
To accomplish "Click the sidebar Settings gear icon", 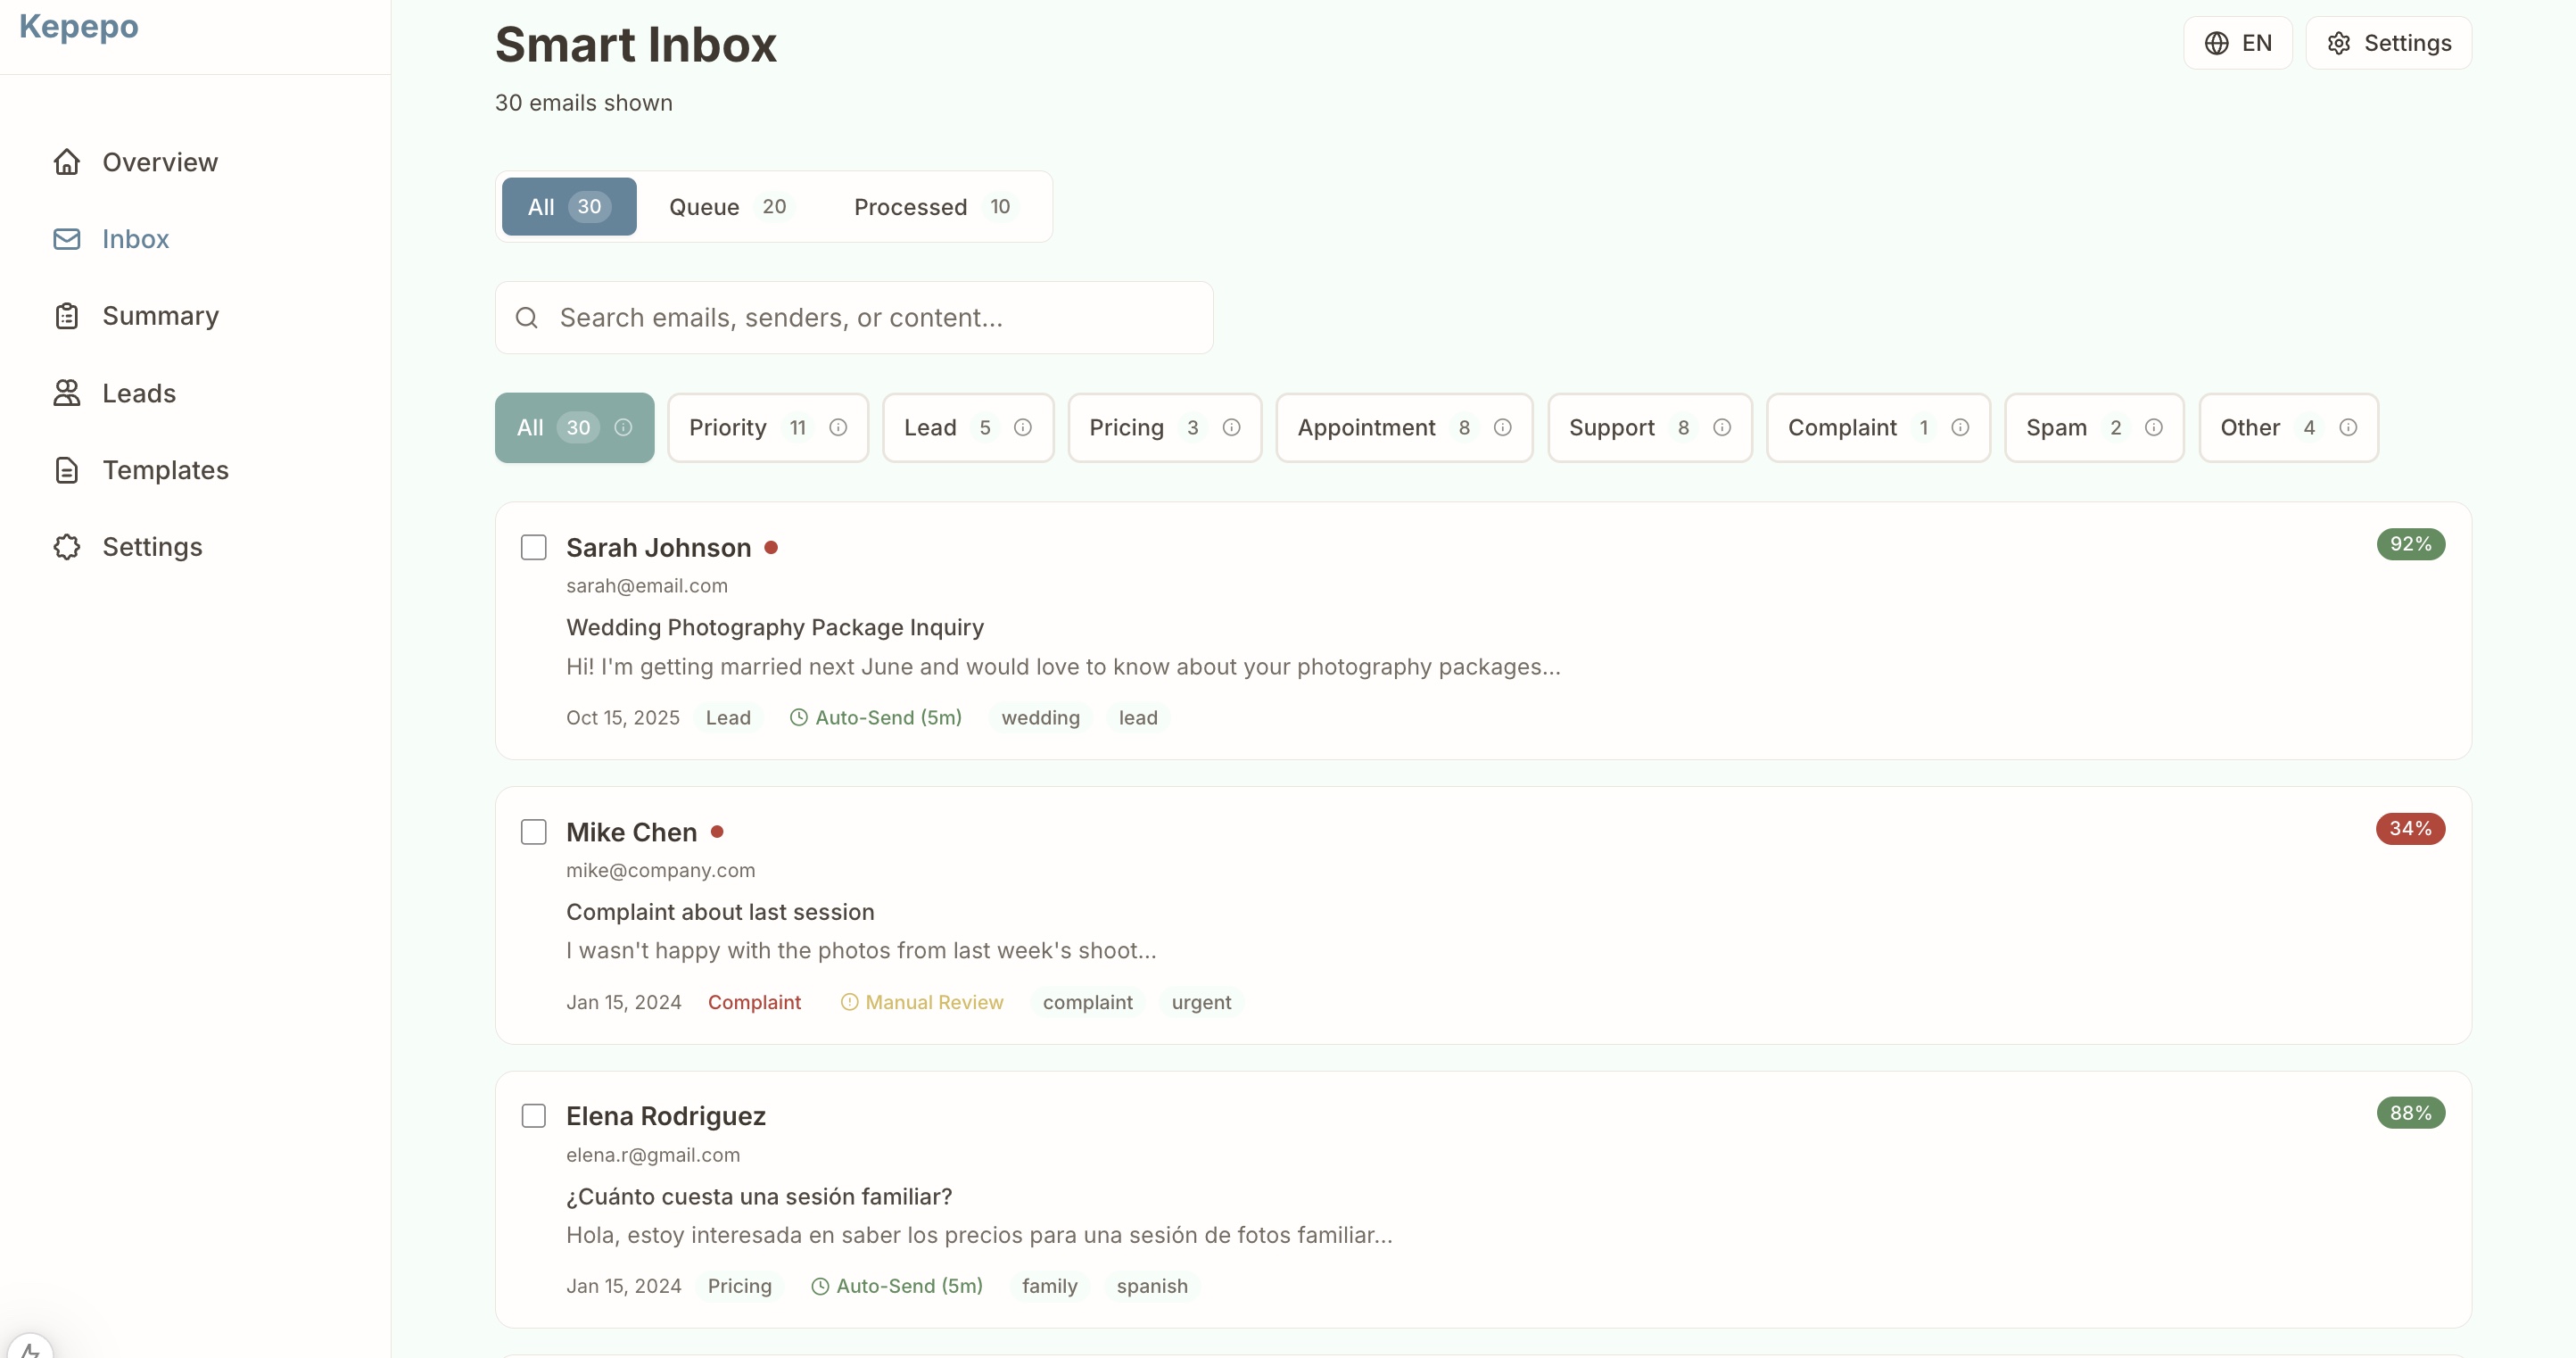I will coord(66,547).
